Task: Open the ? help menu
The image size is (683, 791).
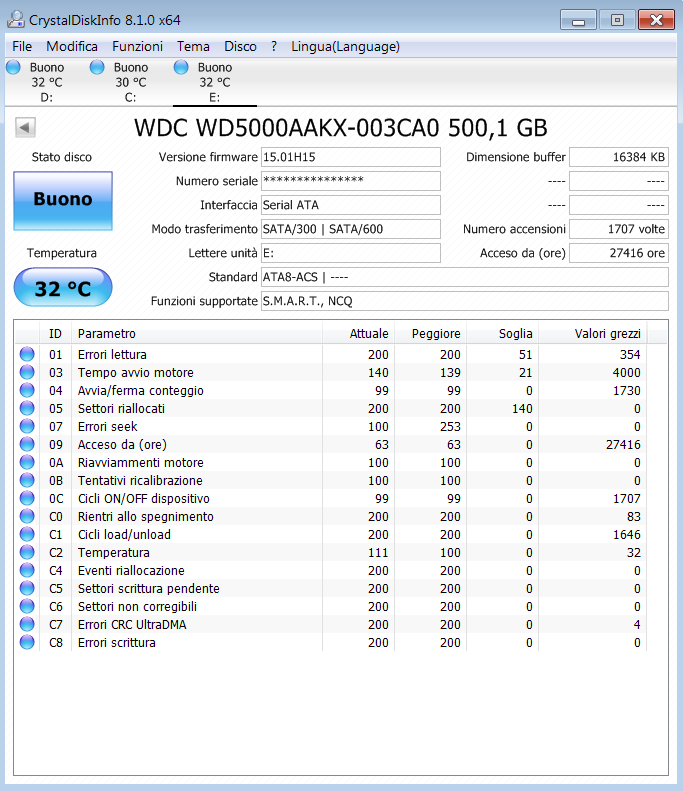Action: (x=274, y=46)
